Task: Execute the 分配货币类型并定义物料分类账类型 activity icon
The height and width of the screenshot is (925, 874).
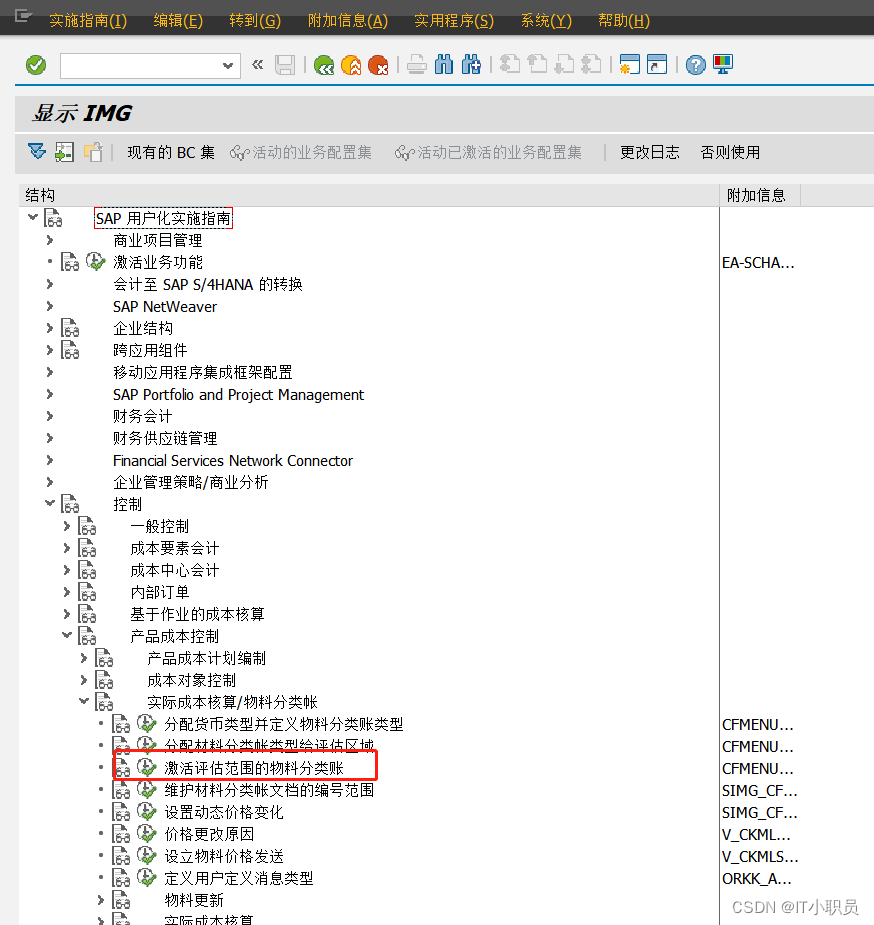Action: coord(147,723)
